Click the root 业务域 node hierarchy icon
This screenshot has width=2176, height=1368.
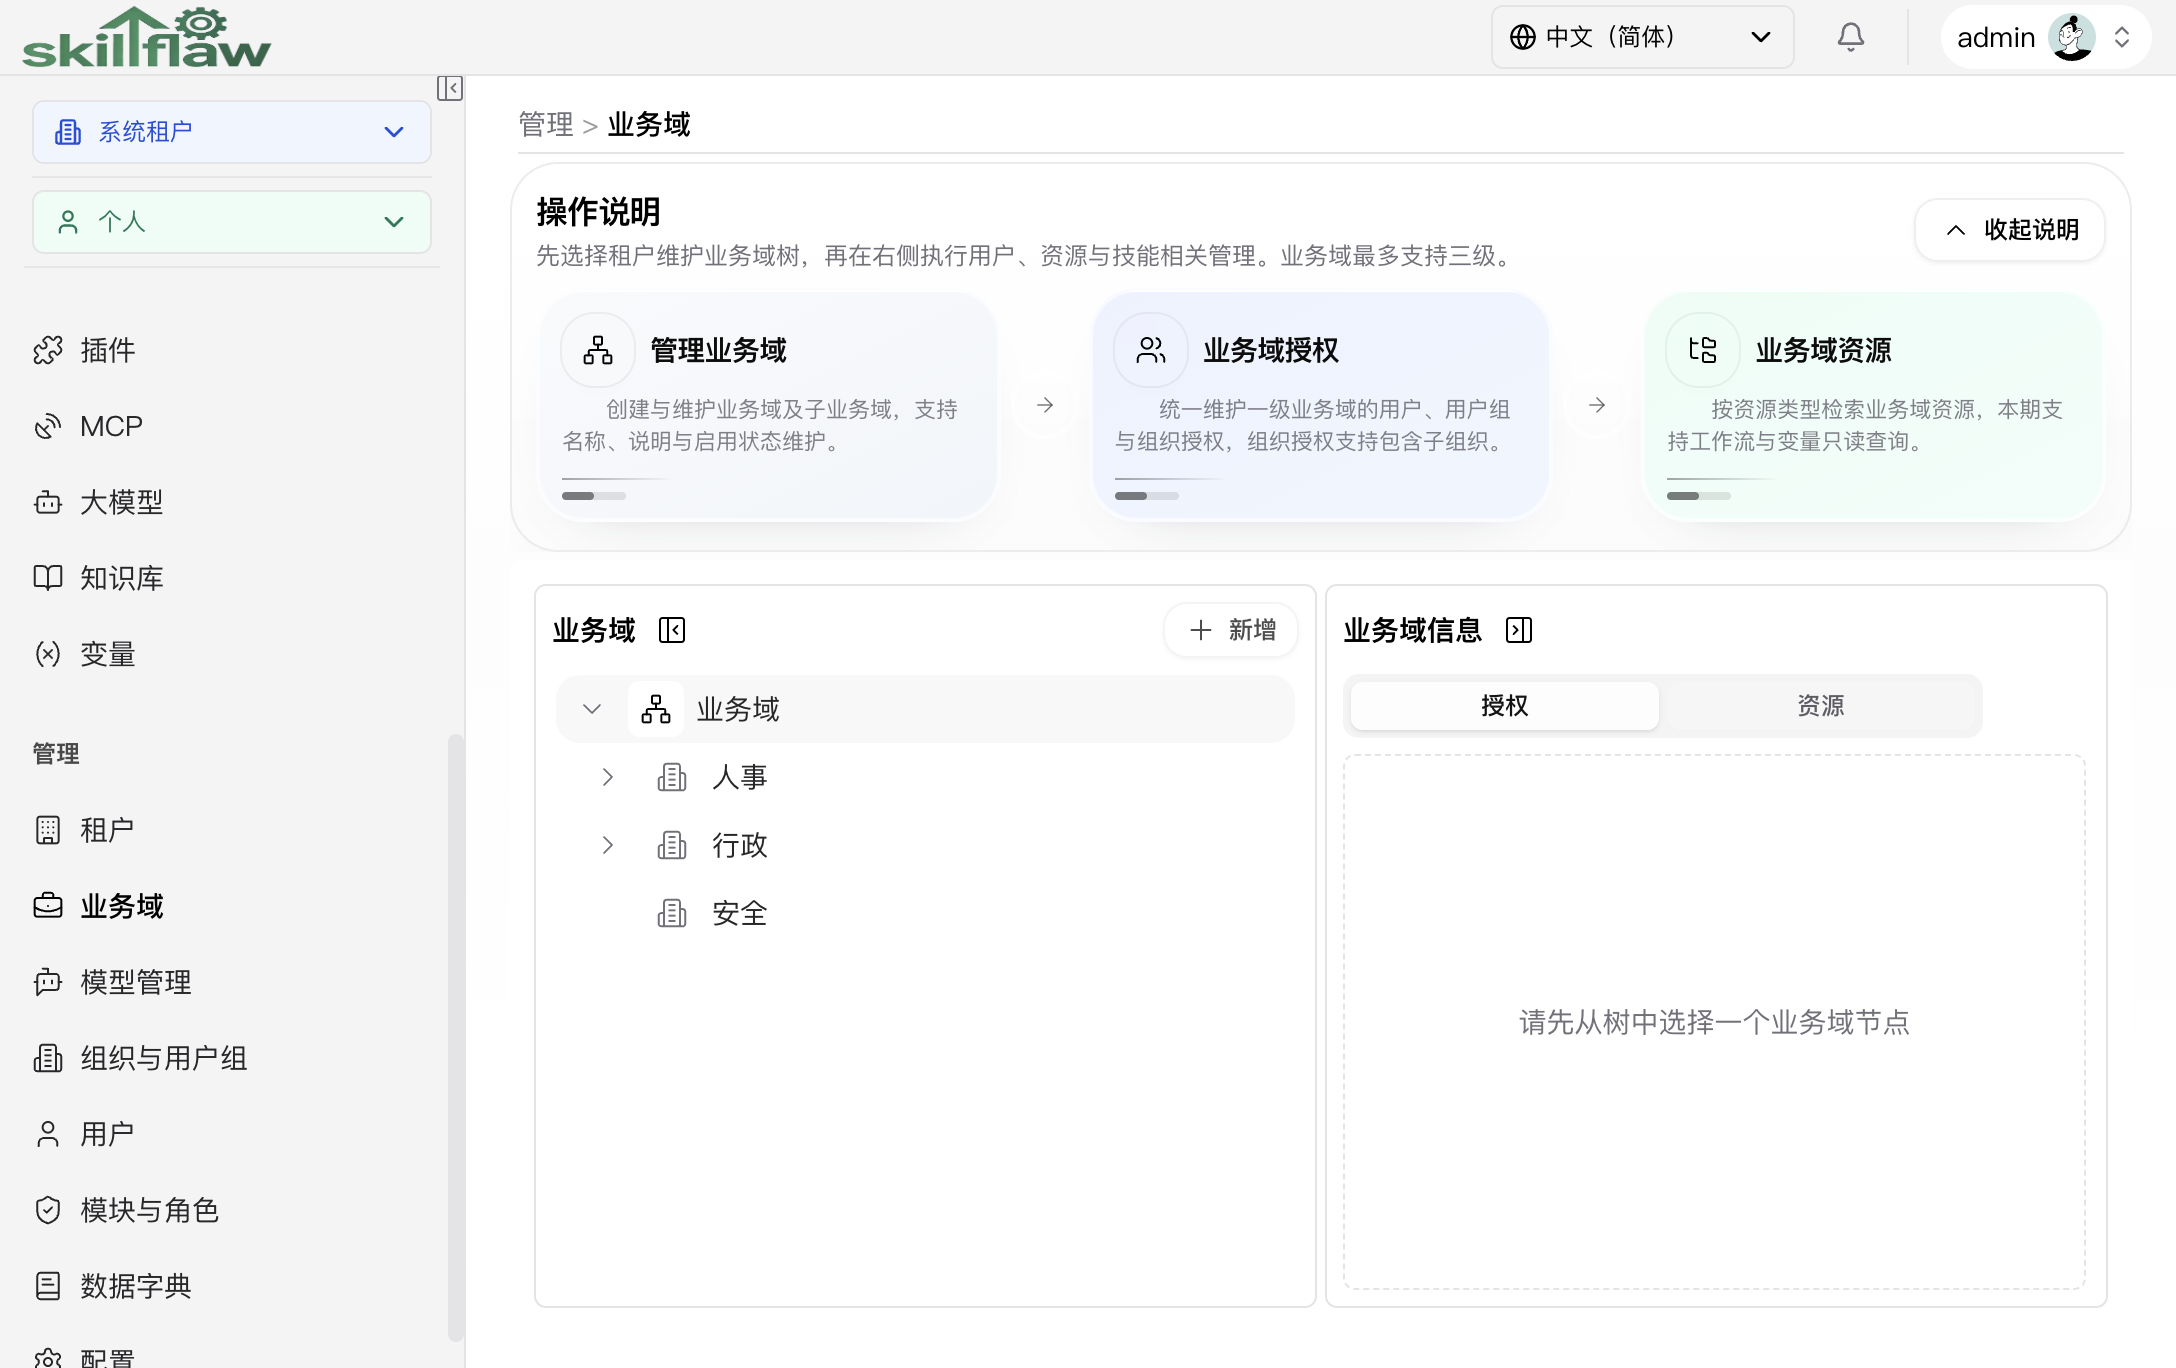pyautogui.click(x=656, y=709)
